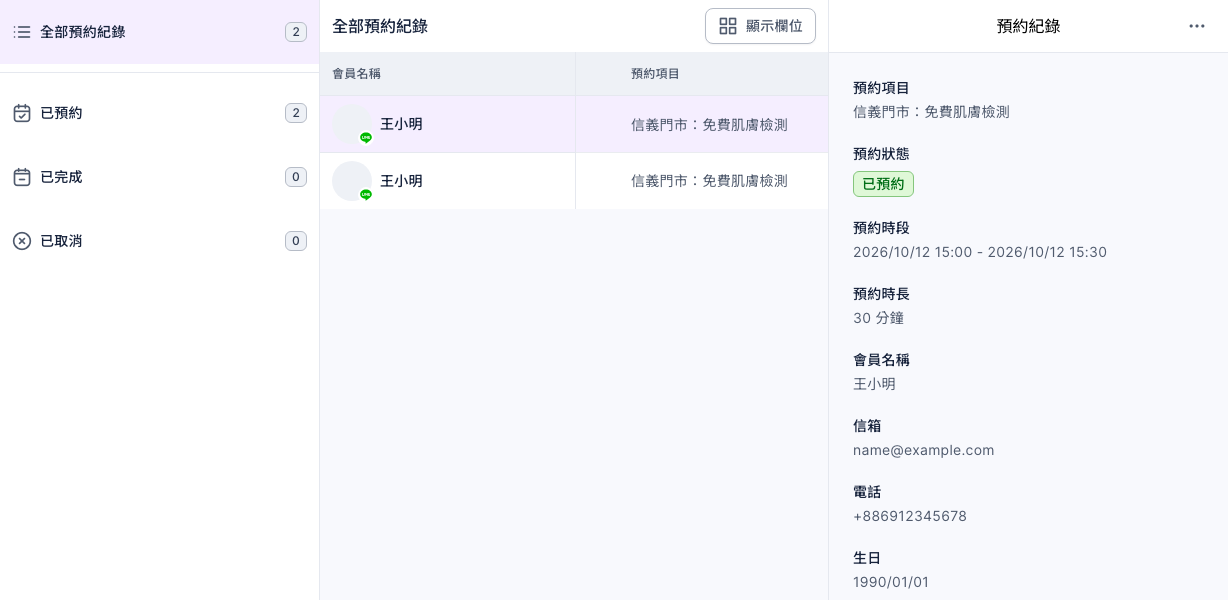Click the grid icon in 顯示欄位 button
The width and height of the screenshot is (1228, 600).
point(728,26)
